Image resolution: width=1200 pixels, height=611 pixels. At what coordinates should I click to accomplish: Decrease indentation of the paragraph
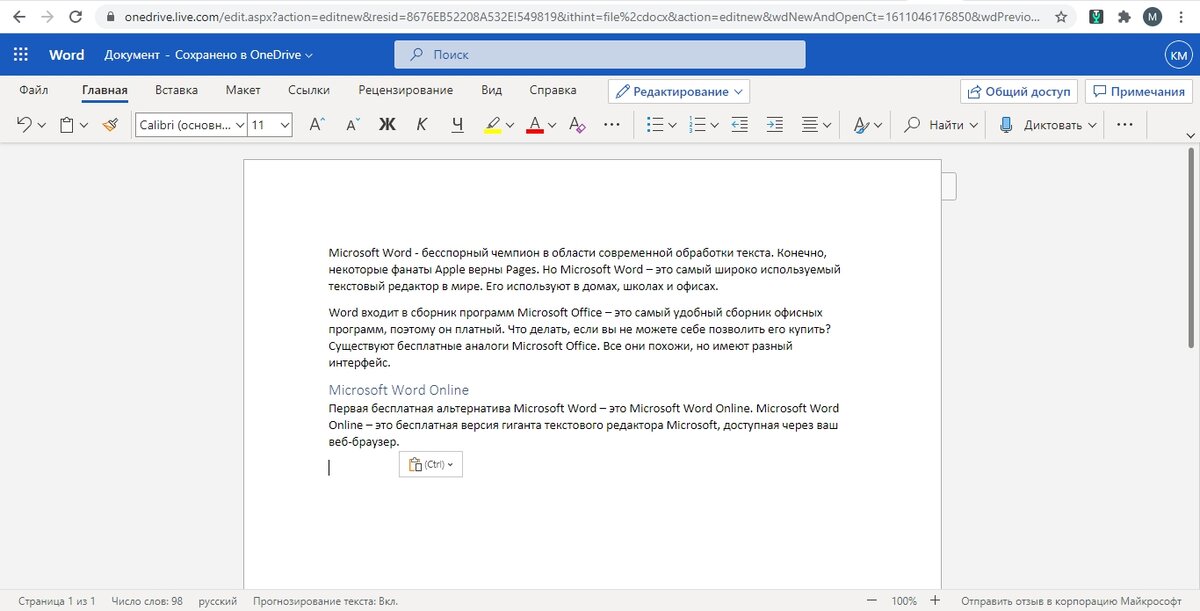coord(739,125)
